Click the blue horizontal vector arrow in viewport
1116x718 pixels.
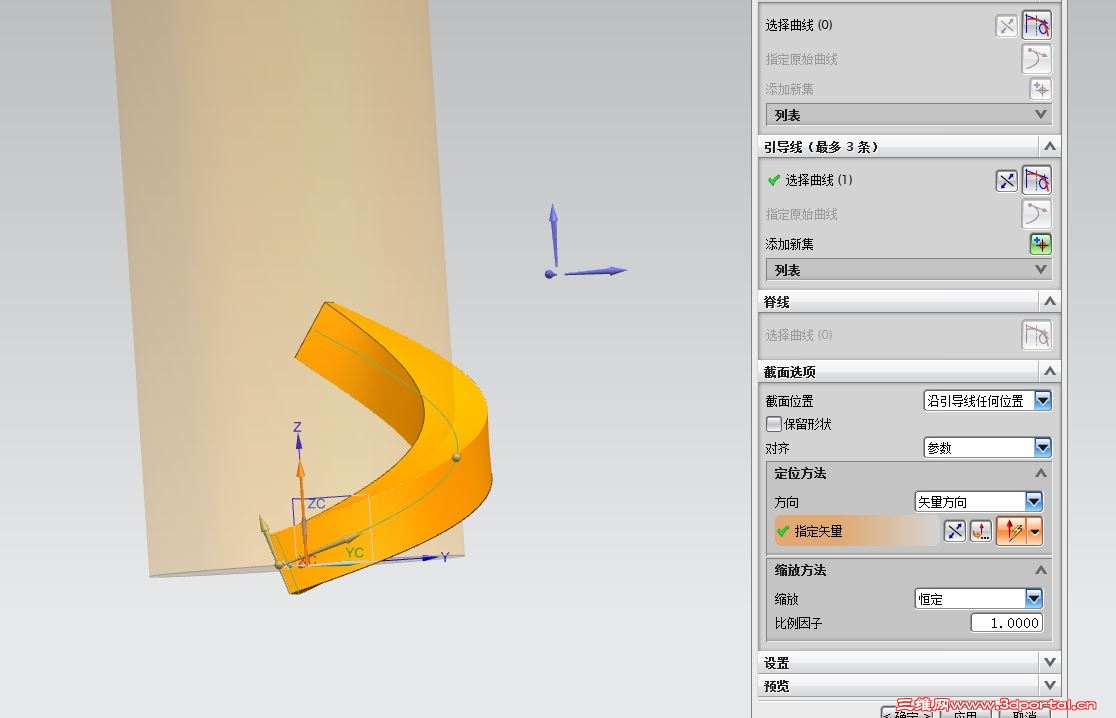point(595,271)
